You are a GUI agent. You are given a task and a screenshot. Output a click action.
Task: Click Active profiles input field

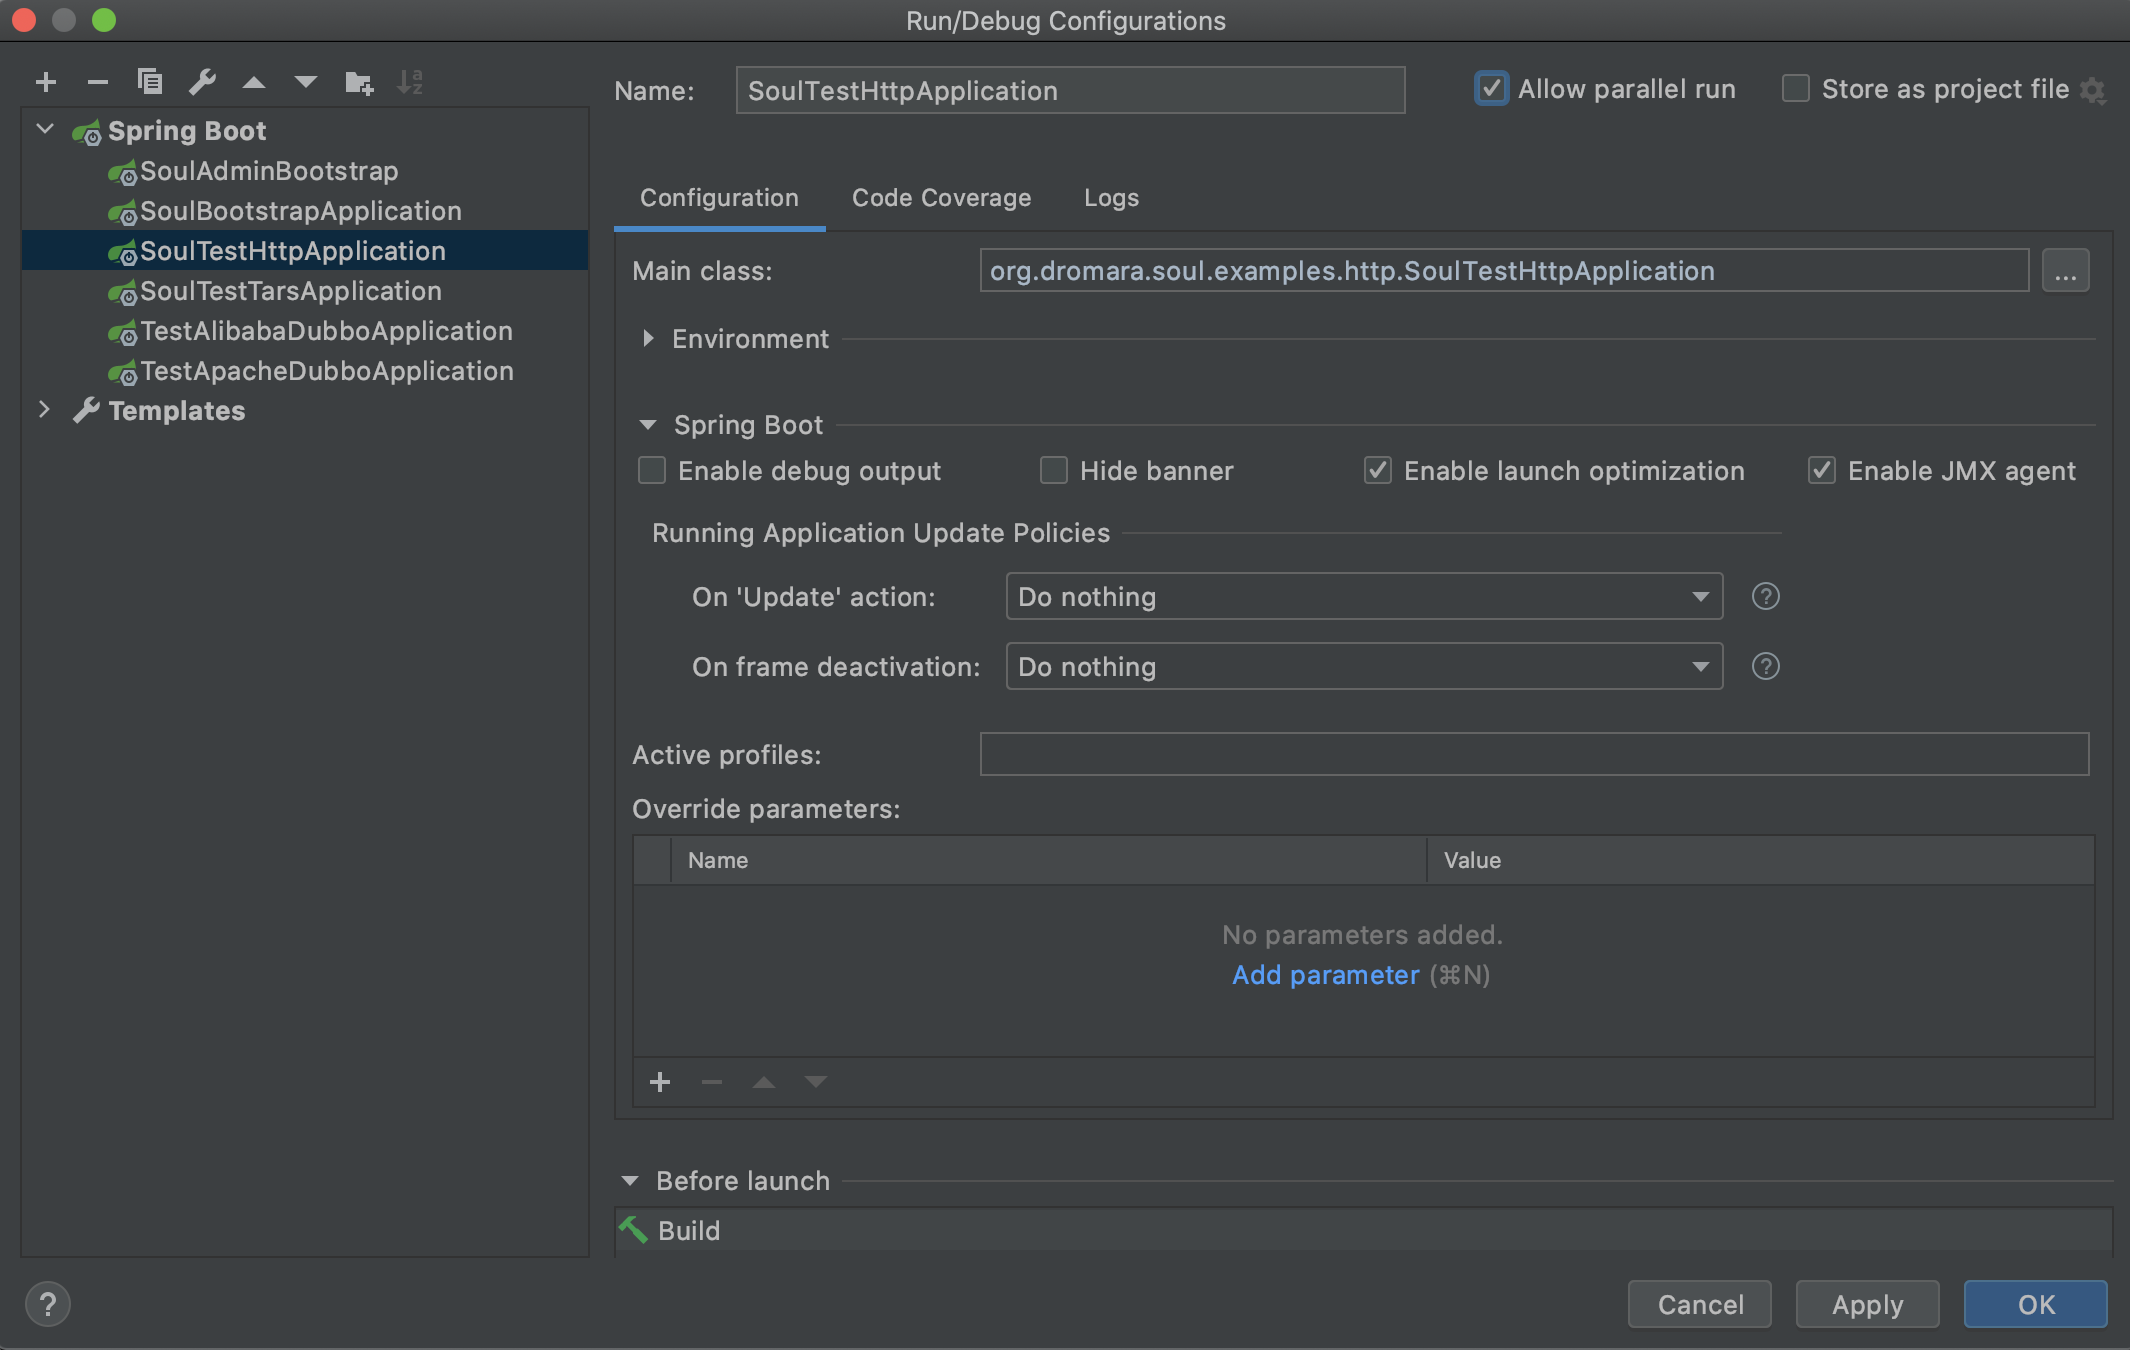[1534, 754]
